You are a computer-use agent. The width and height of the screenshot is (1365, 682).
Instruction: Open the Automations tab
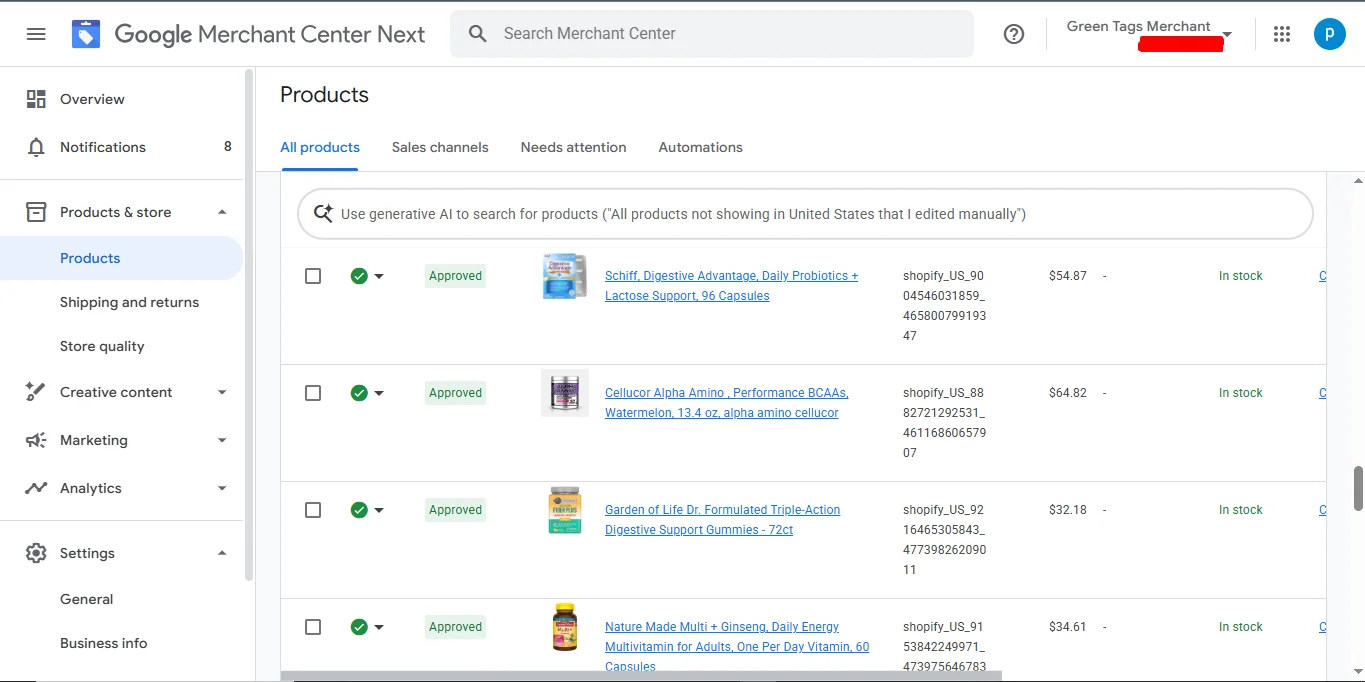click(x=700, y=147)
